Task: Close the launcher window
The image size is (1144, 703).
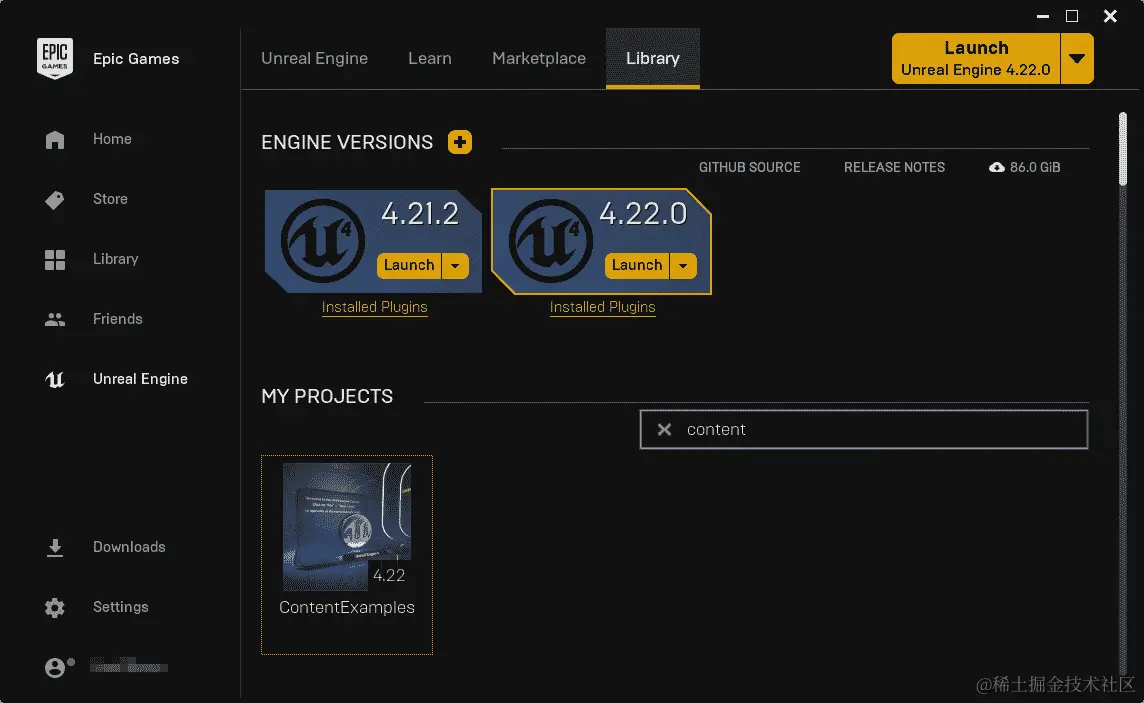Action: tap(1110, 16)
